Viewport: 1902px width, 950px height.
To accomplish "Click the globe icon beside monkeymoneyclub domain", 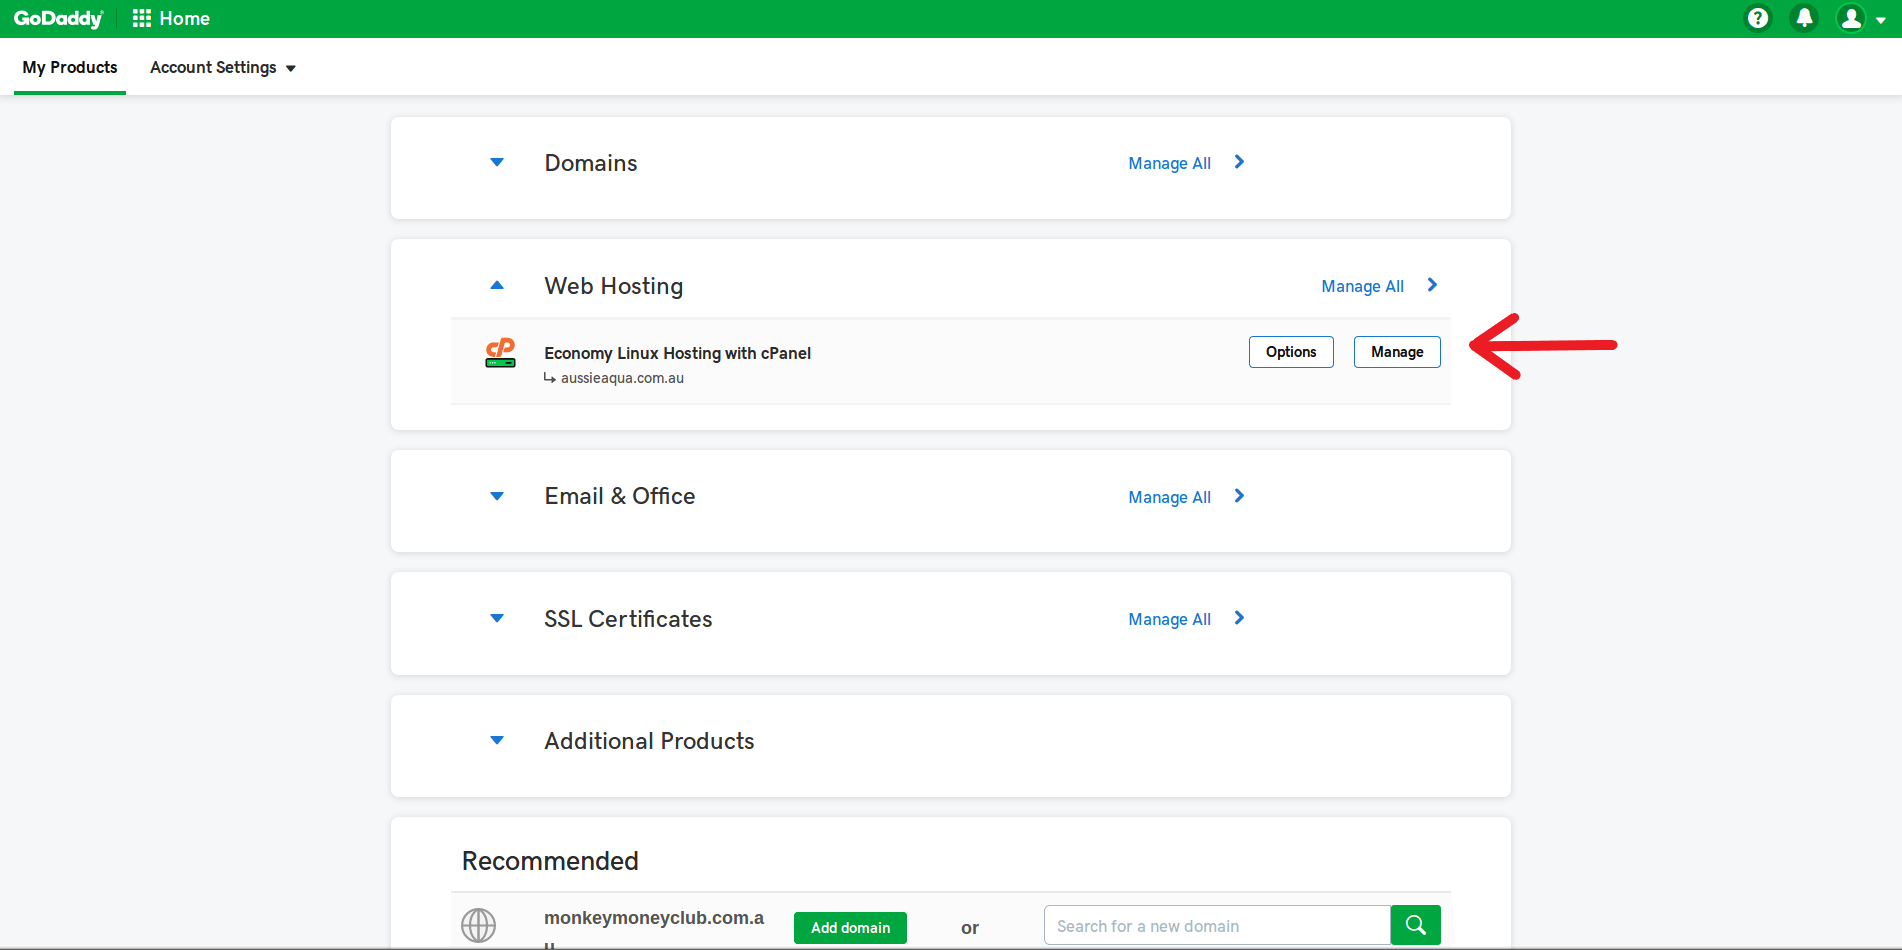I will (478, 925).
